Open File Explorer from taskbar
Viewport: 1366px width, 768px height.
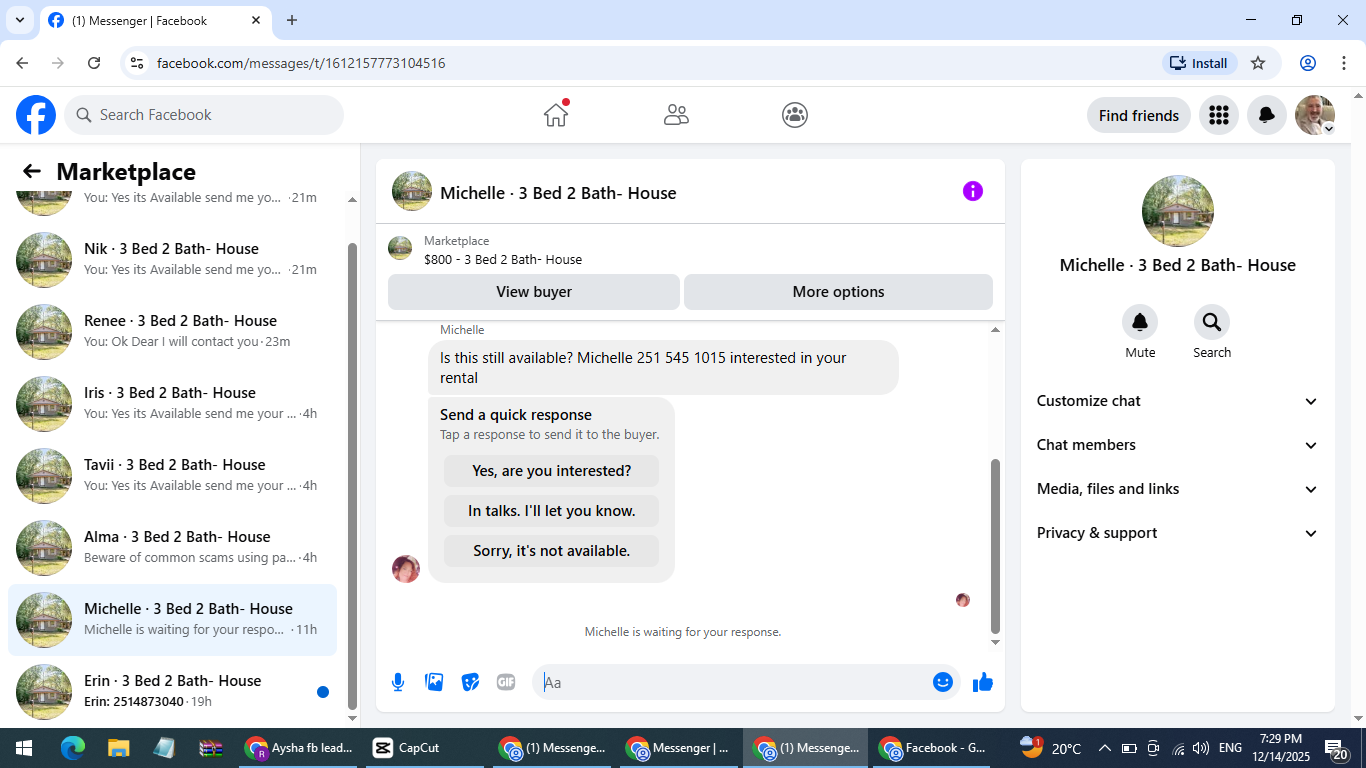(118, 748)
